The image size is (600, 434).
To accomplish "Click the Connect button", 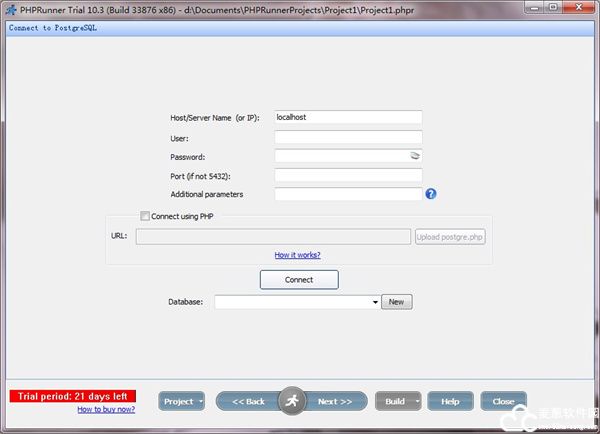I will click(x=299, y=280).
